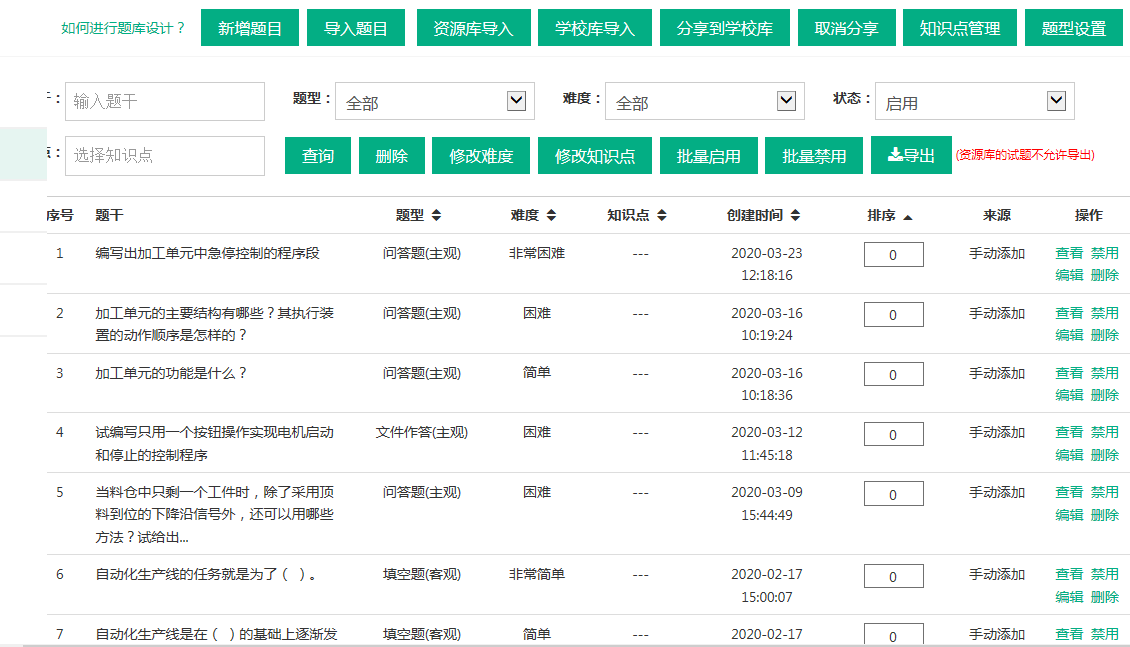The image size is (1130, 647).
Task: Click 如何进行题库设计 help link
Action: 123,28
